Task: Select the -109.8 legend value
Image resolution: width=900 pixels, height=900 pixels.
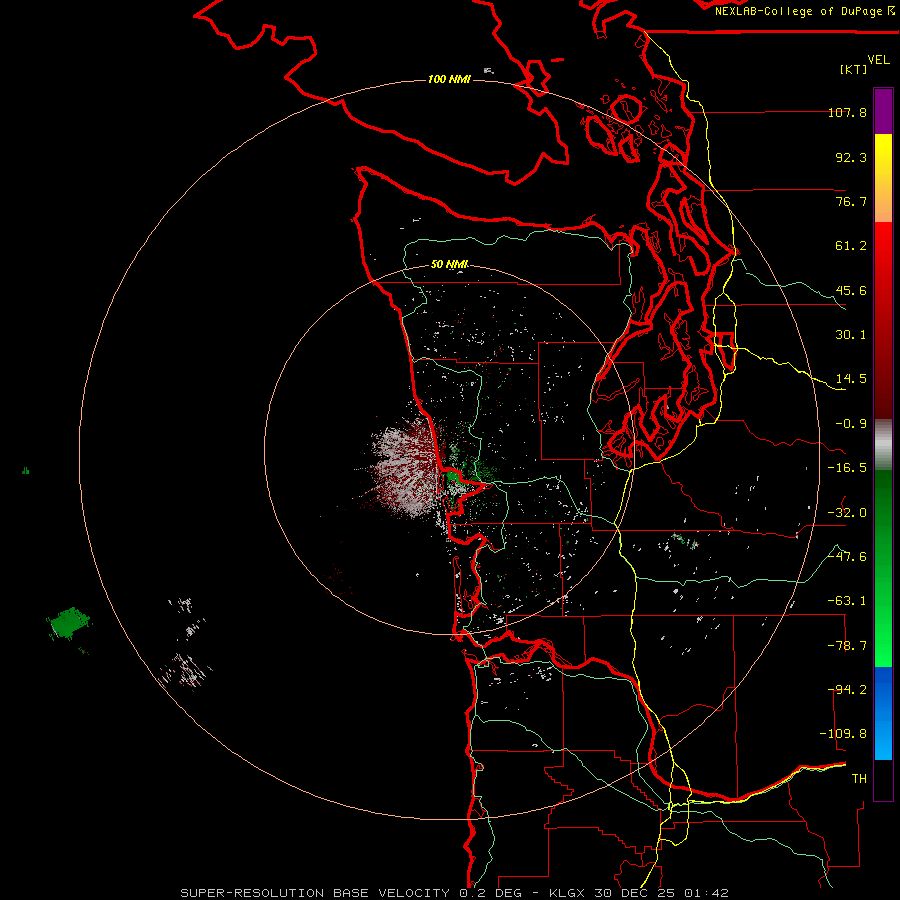Action: (x=843, y=734)
